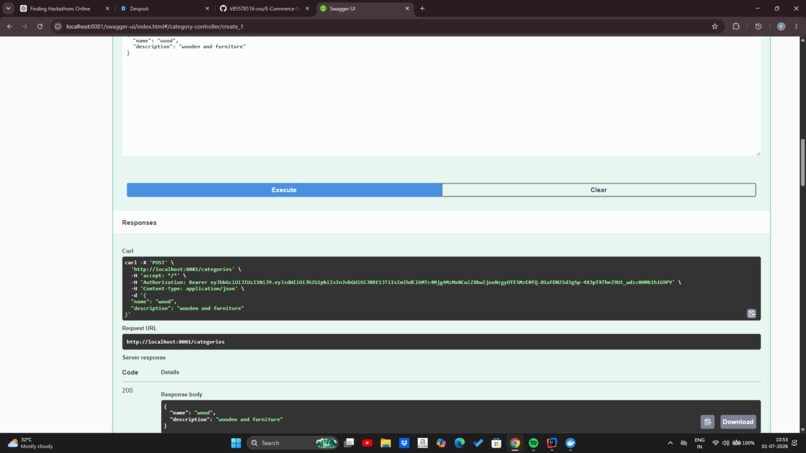The height and width of the screenshot is (453, 806).
Task: Open the clock and date in the taskbar
Action: (x=775, y=443)
